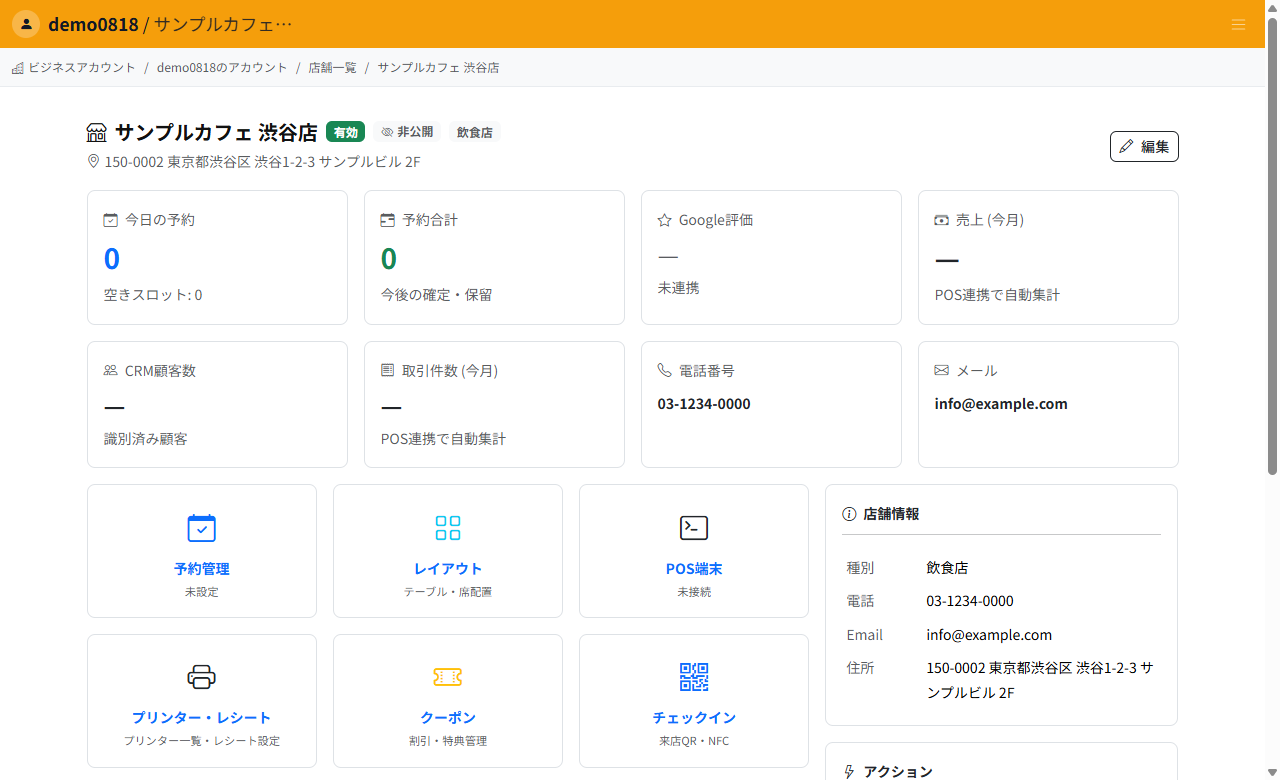Open the プリンター・レシート link
Viewport: 1280px width, 780px height.
(202, 718)
